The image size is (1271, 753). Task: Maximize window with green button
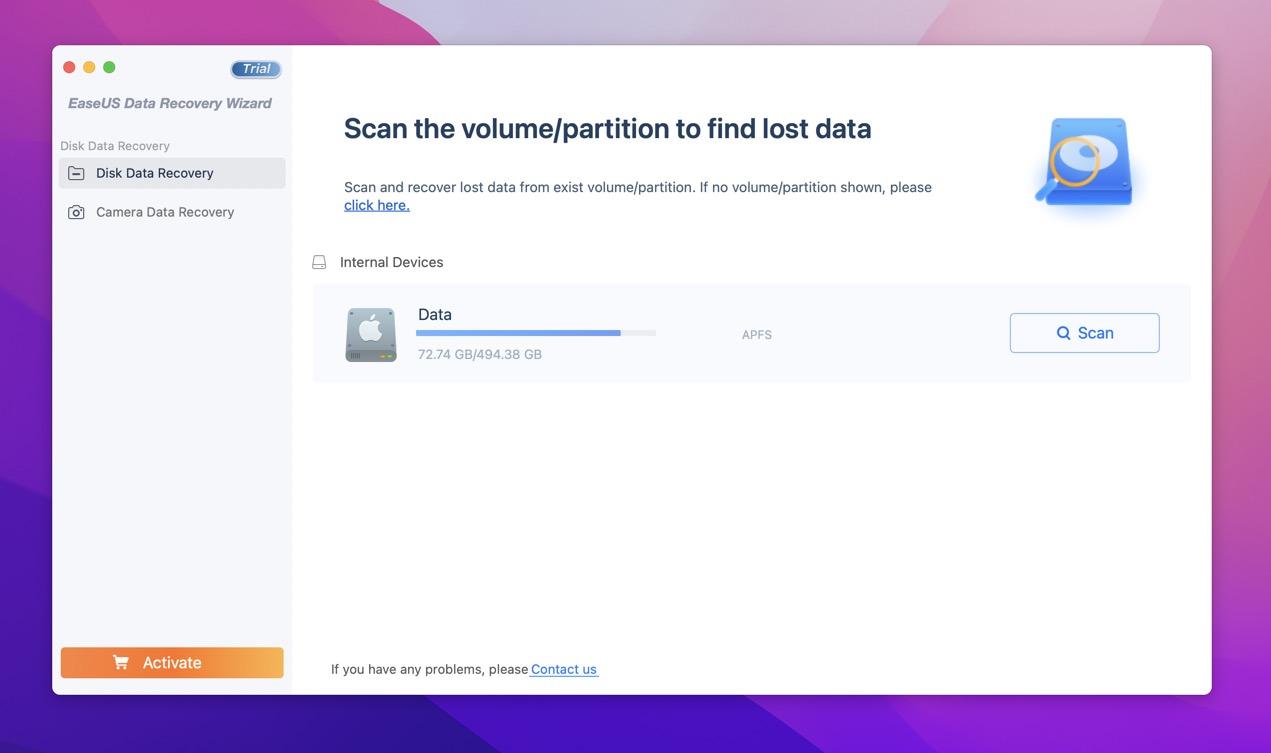[109, 67]
